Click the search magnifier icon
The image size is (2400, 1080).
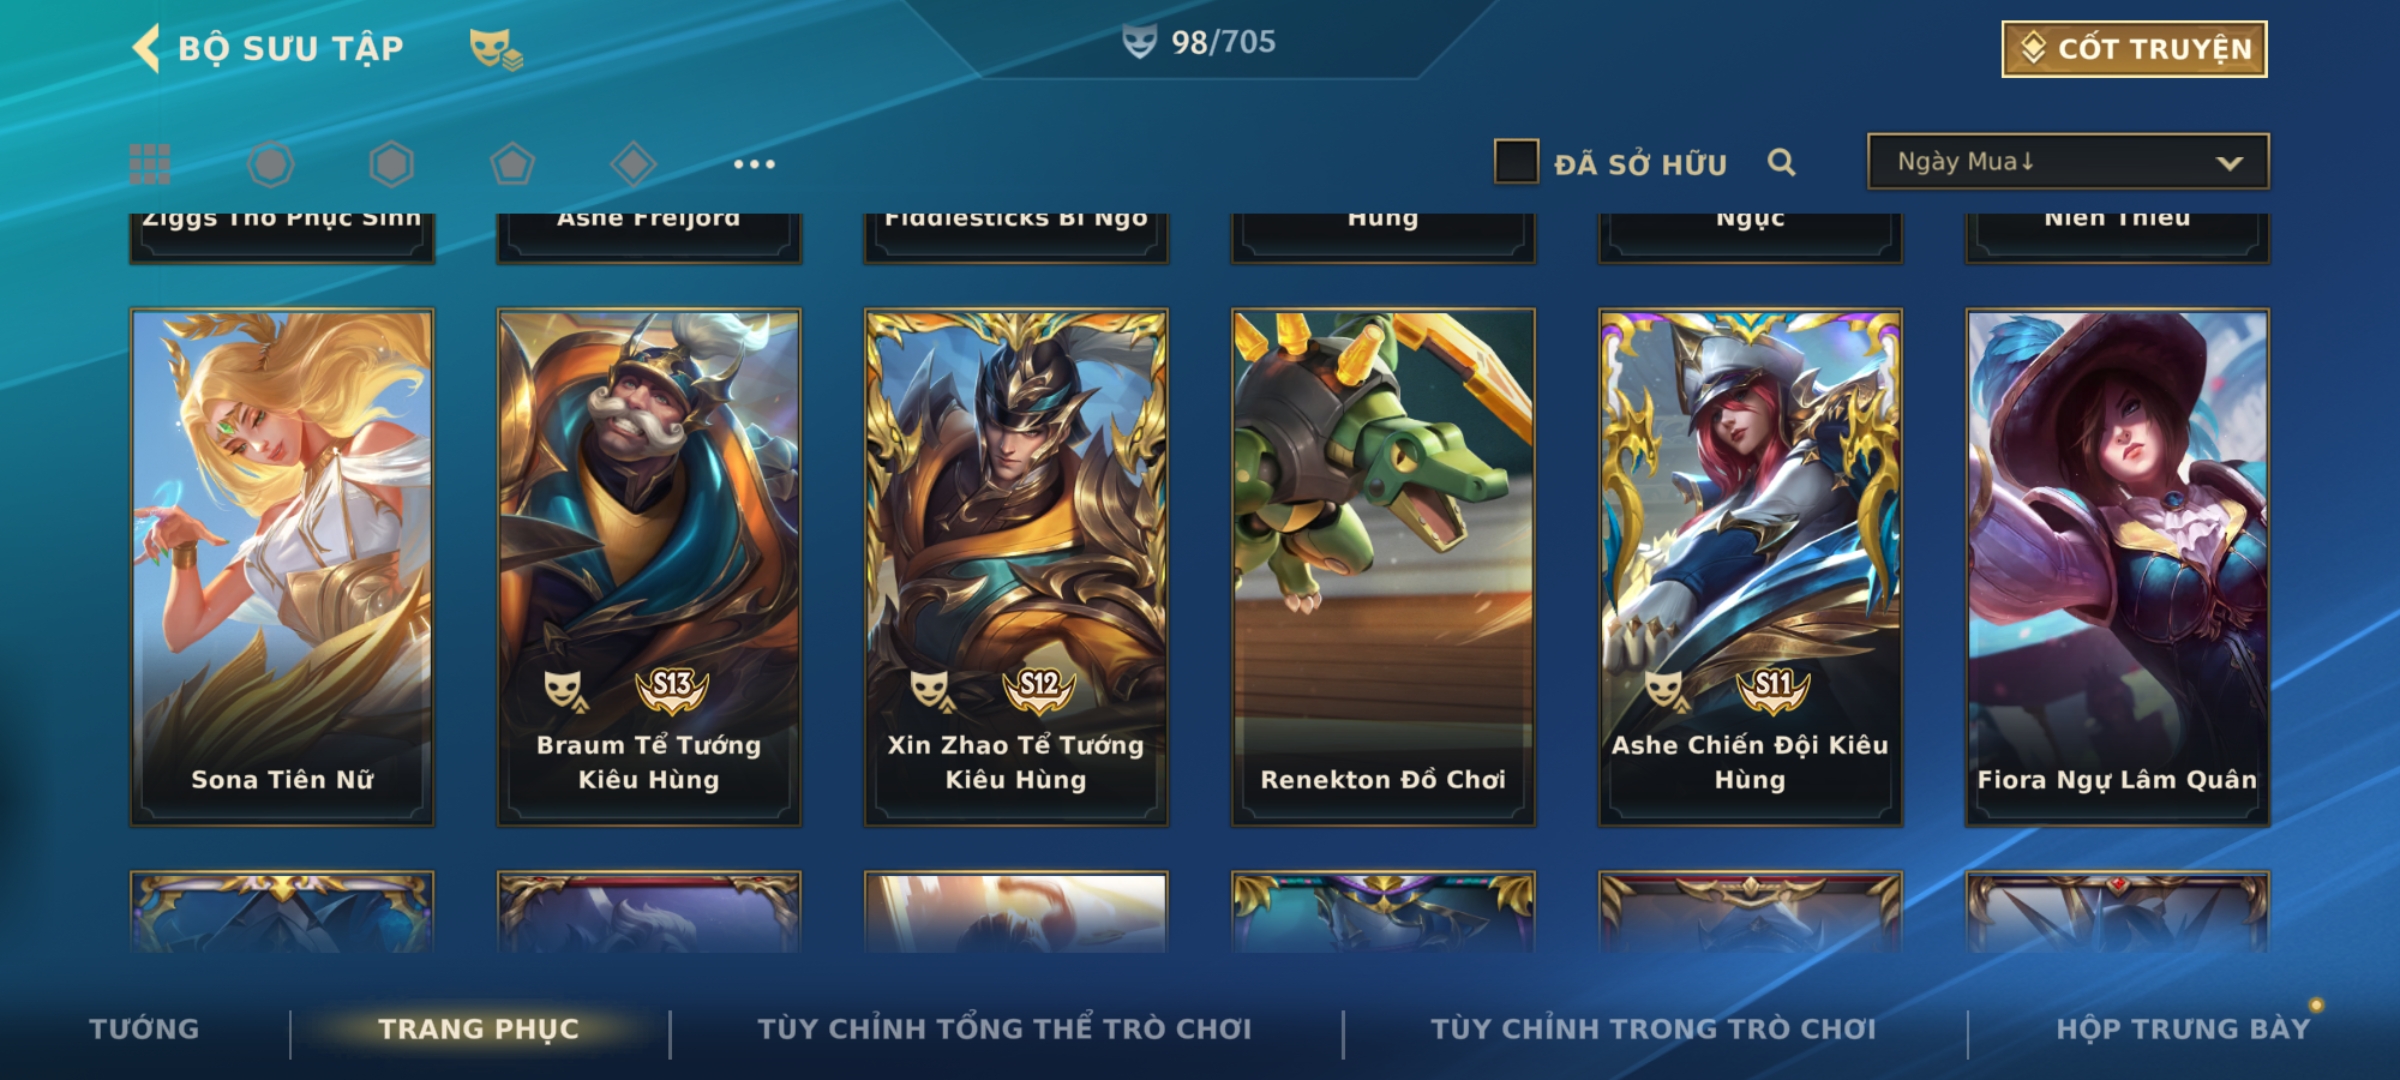coord(1781,162)
